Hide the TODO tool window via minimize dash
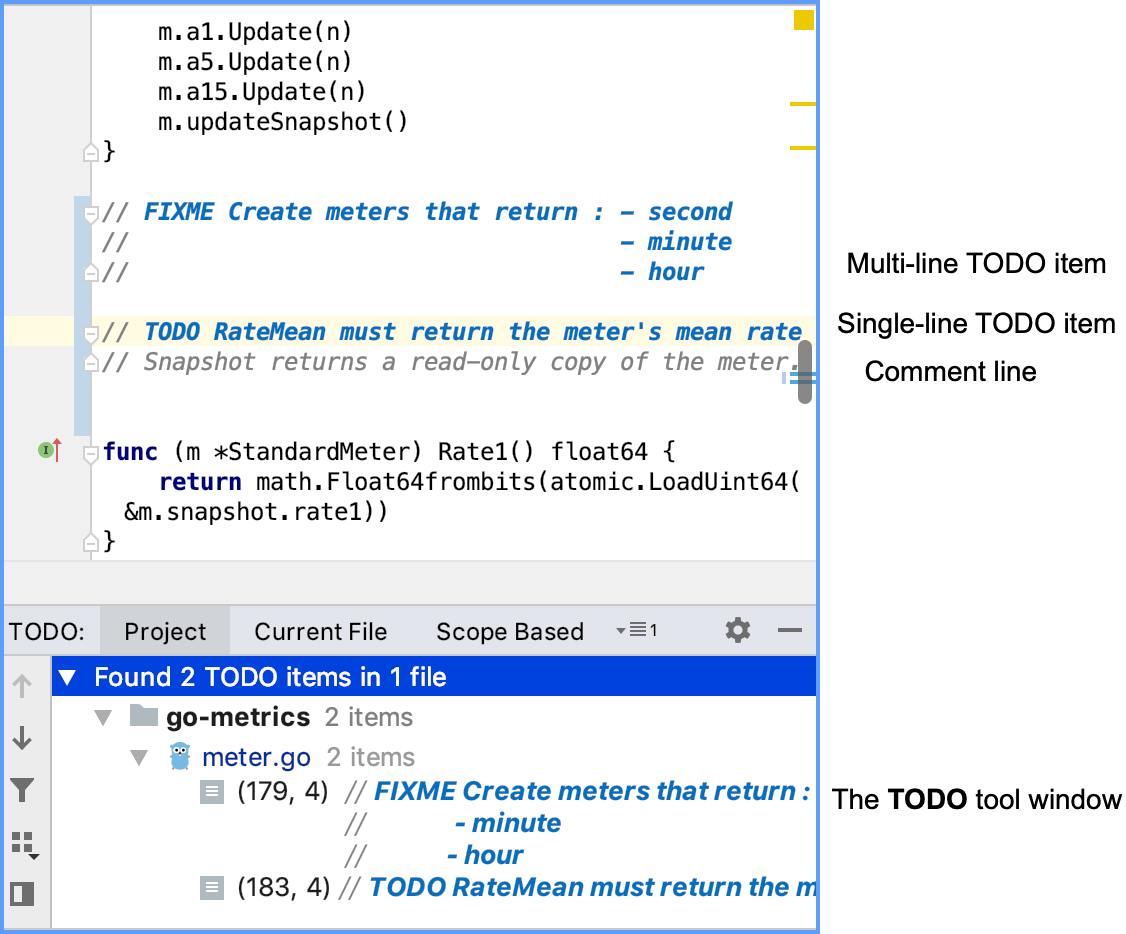Screen dimensions: 1126x934 point(789,630)
